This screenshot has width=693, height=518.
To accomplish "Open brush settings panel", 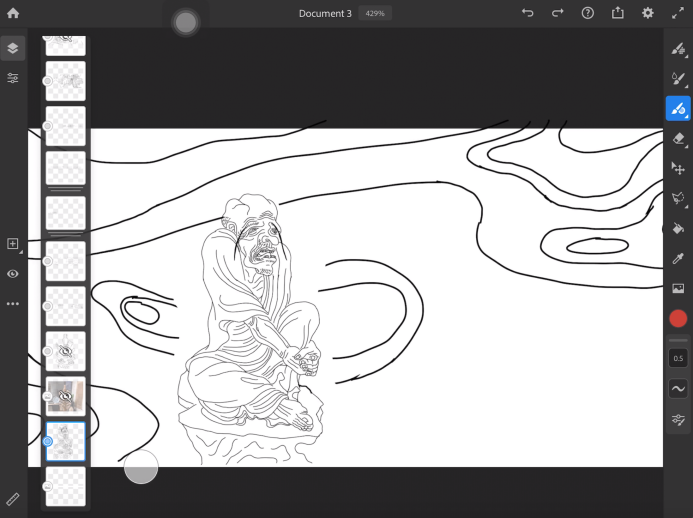I will tap(678, 419).
